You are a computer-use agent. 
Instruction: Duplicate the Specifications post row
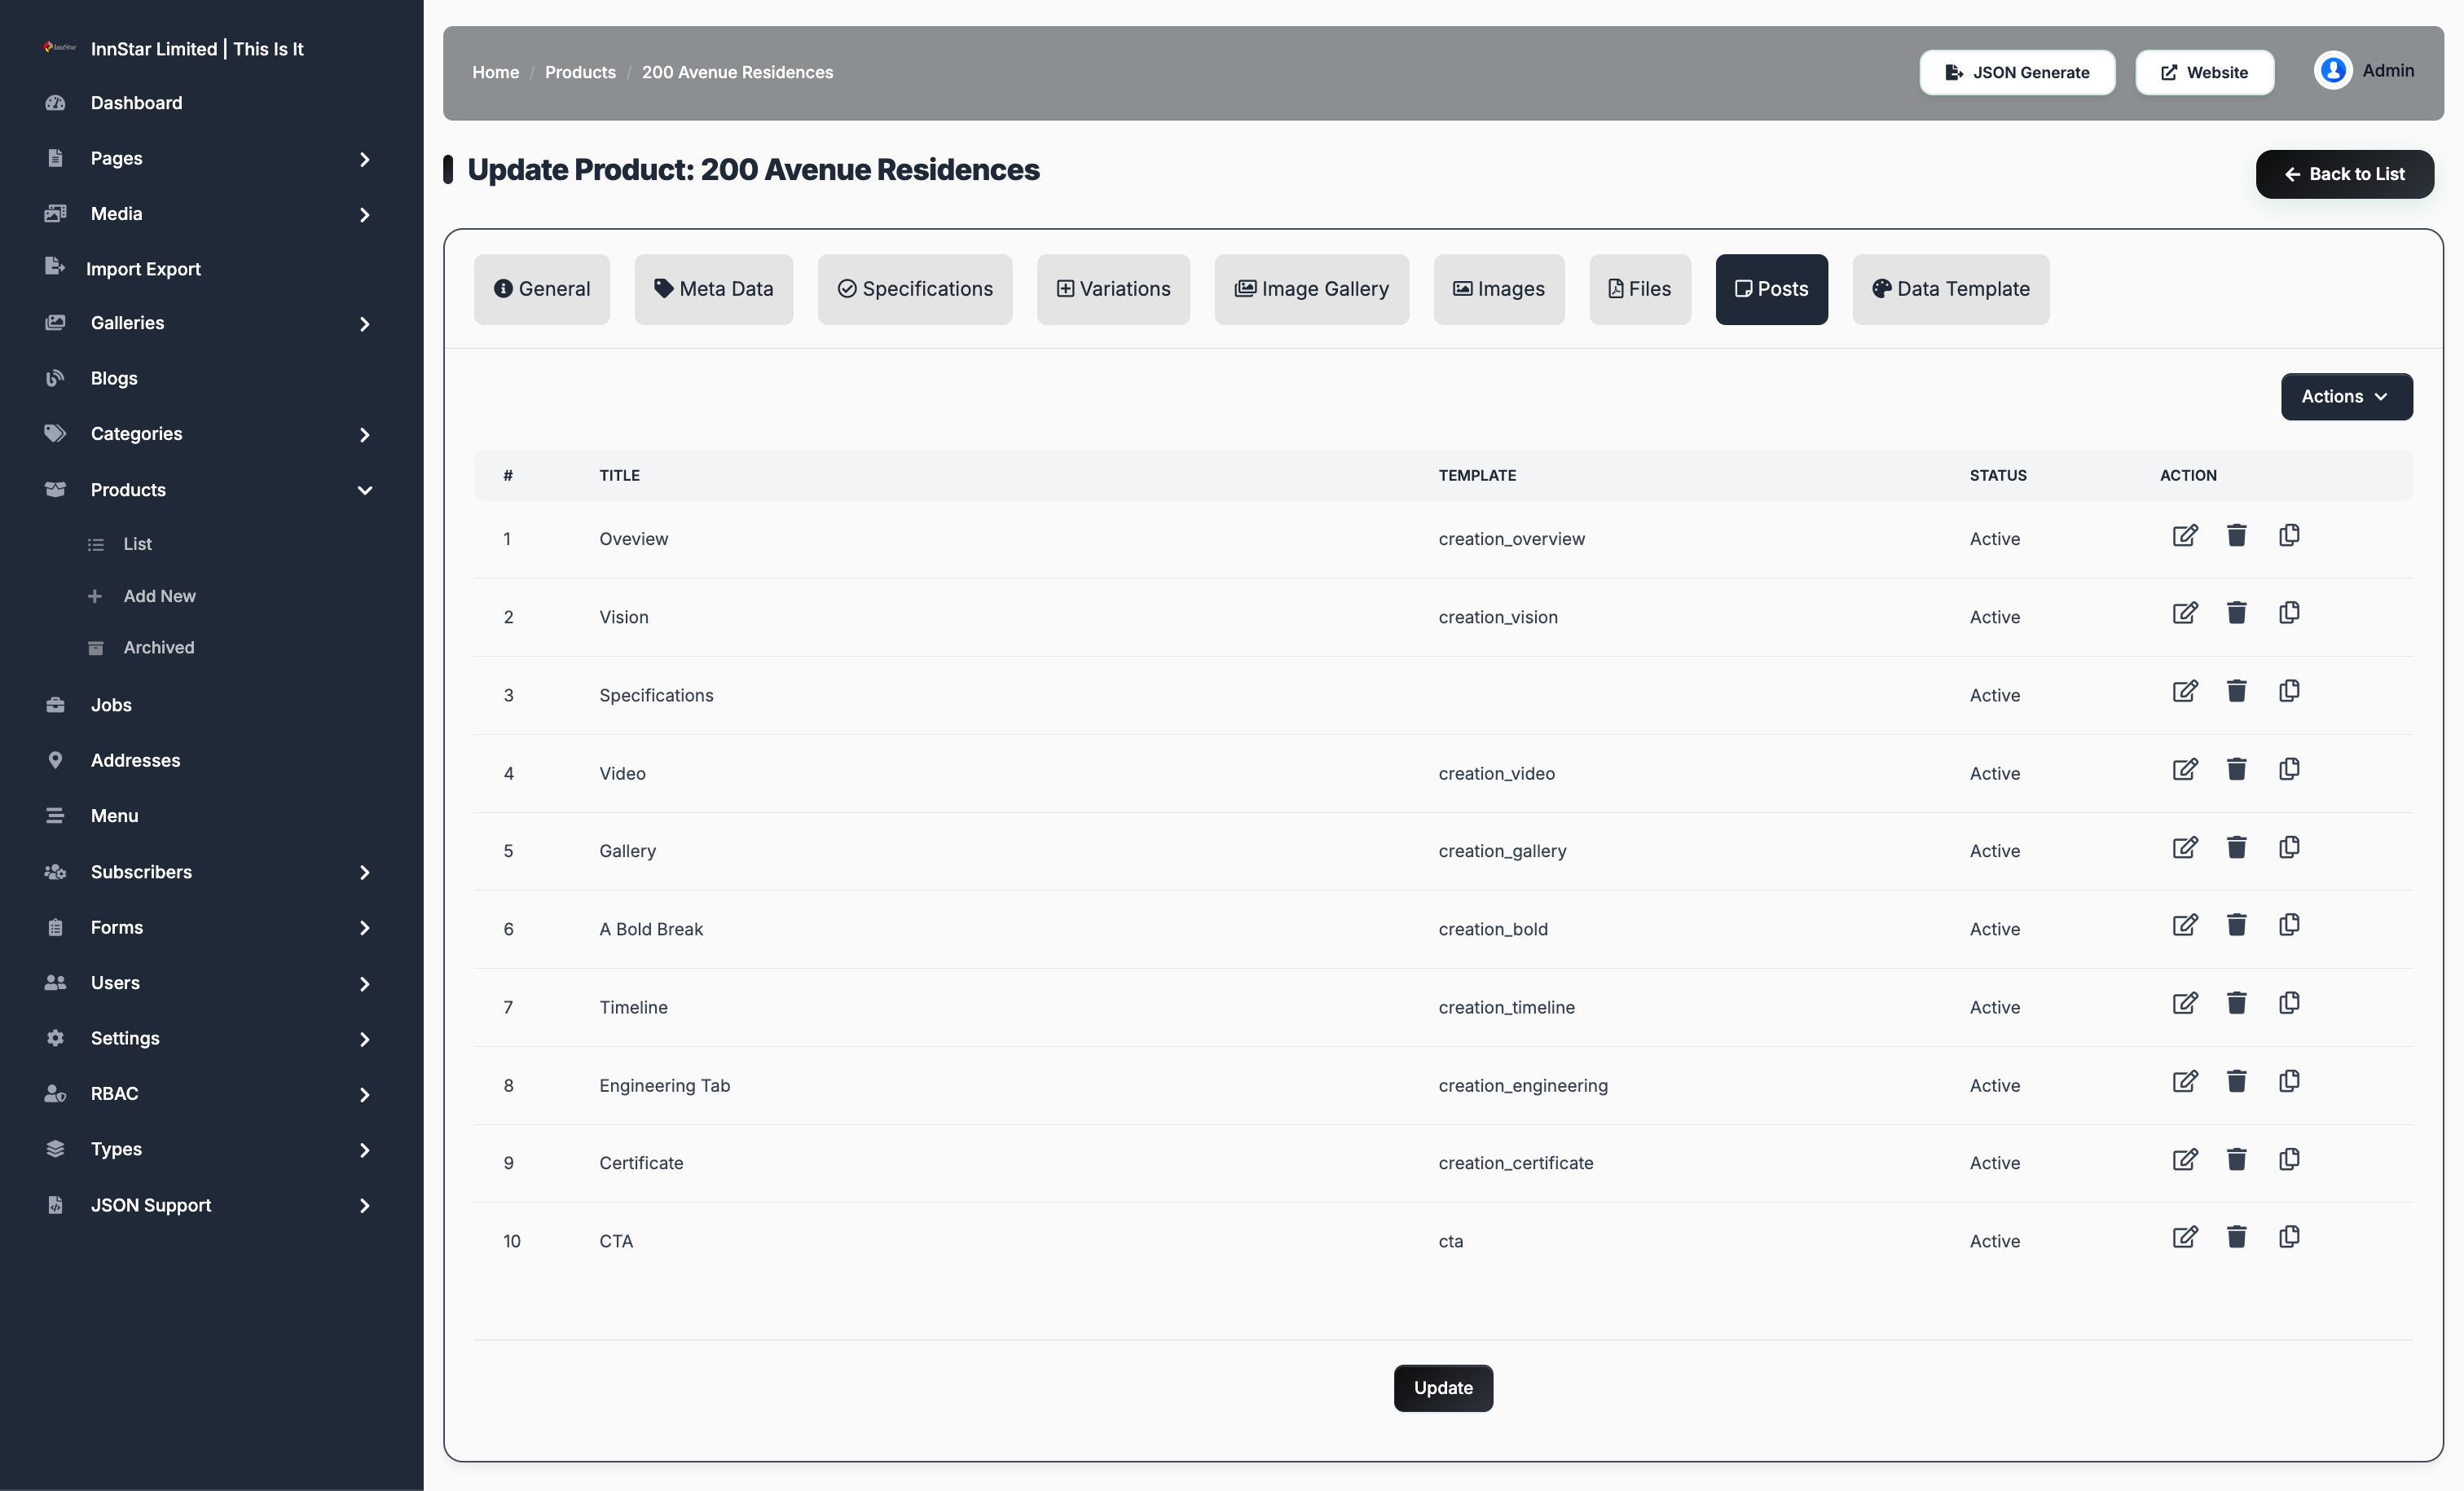coord(2289,691)
